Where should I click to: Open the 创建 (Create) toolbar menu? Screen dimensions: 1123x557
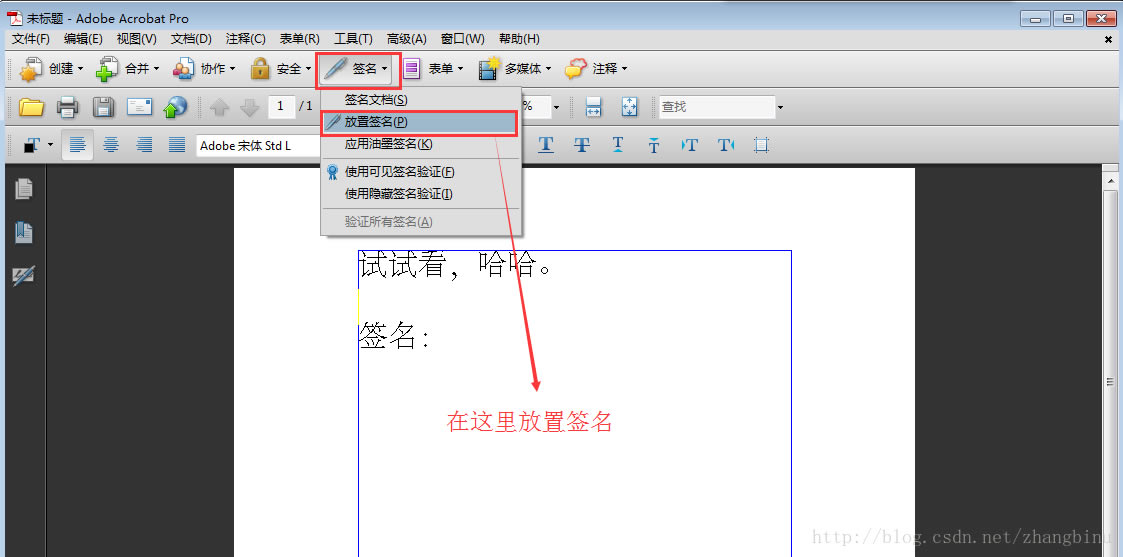point(51,69)
